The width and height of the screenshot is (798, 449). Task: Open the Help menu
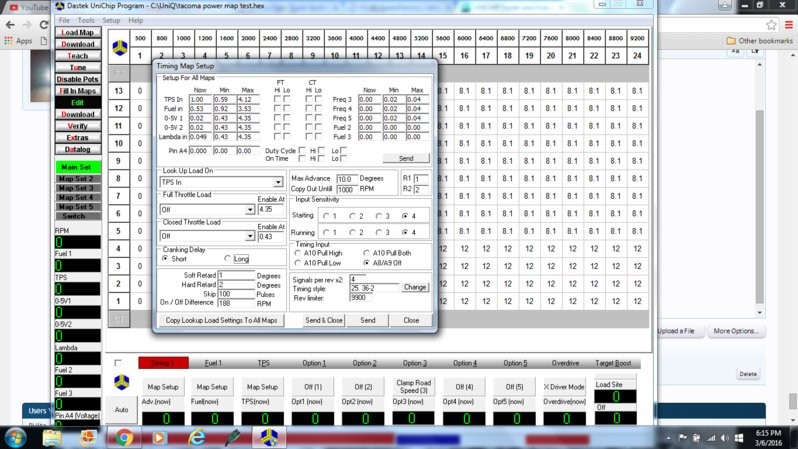click(x=135, y=20)
